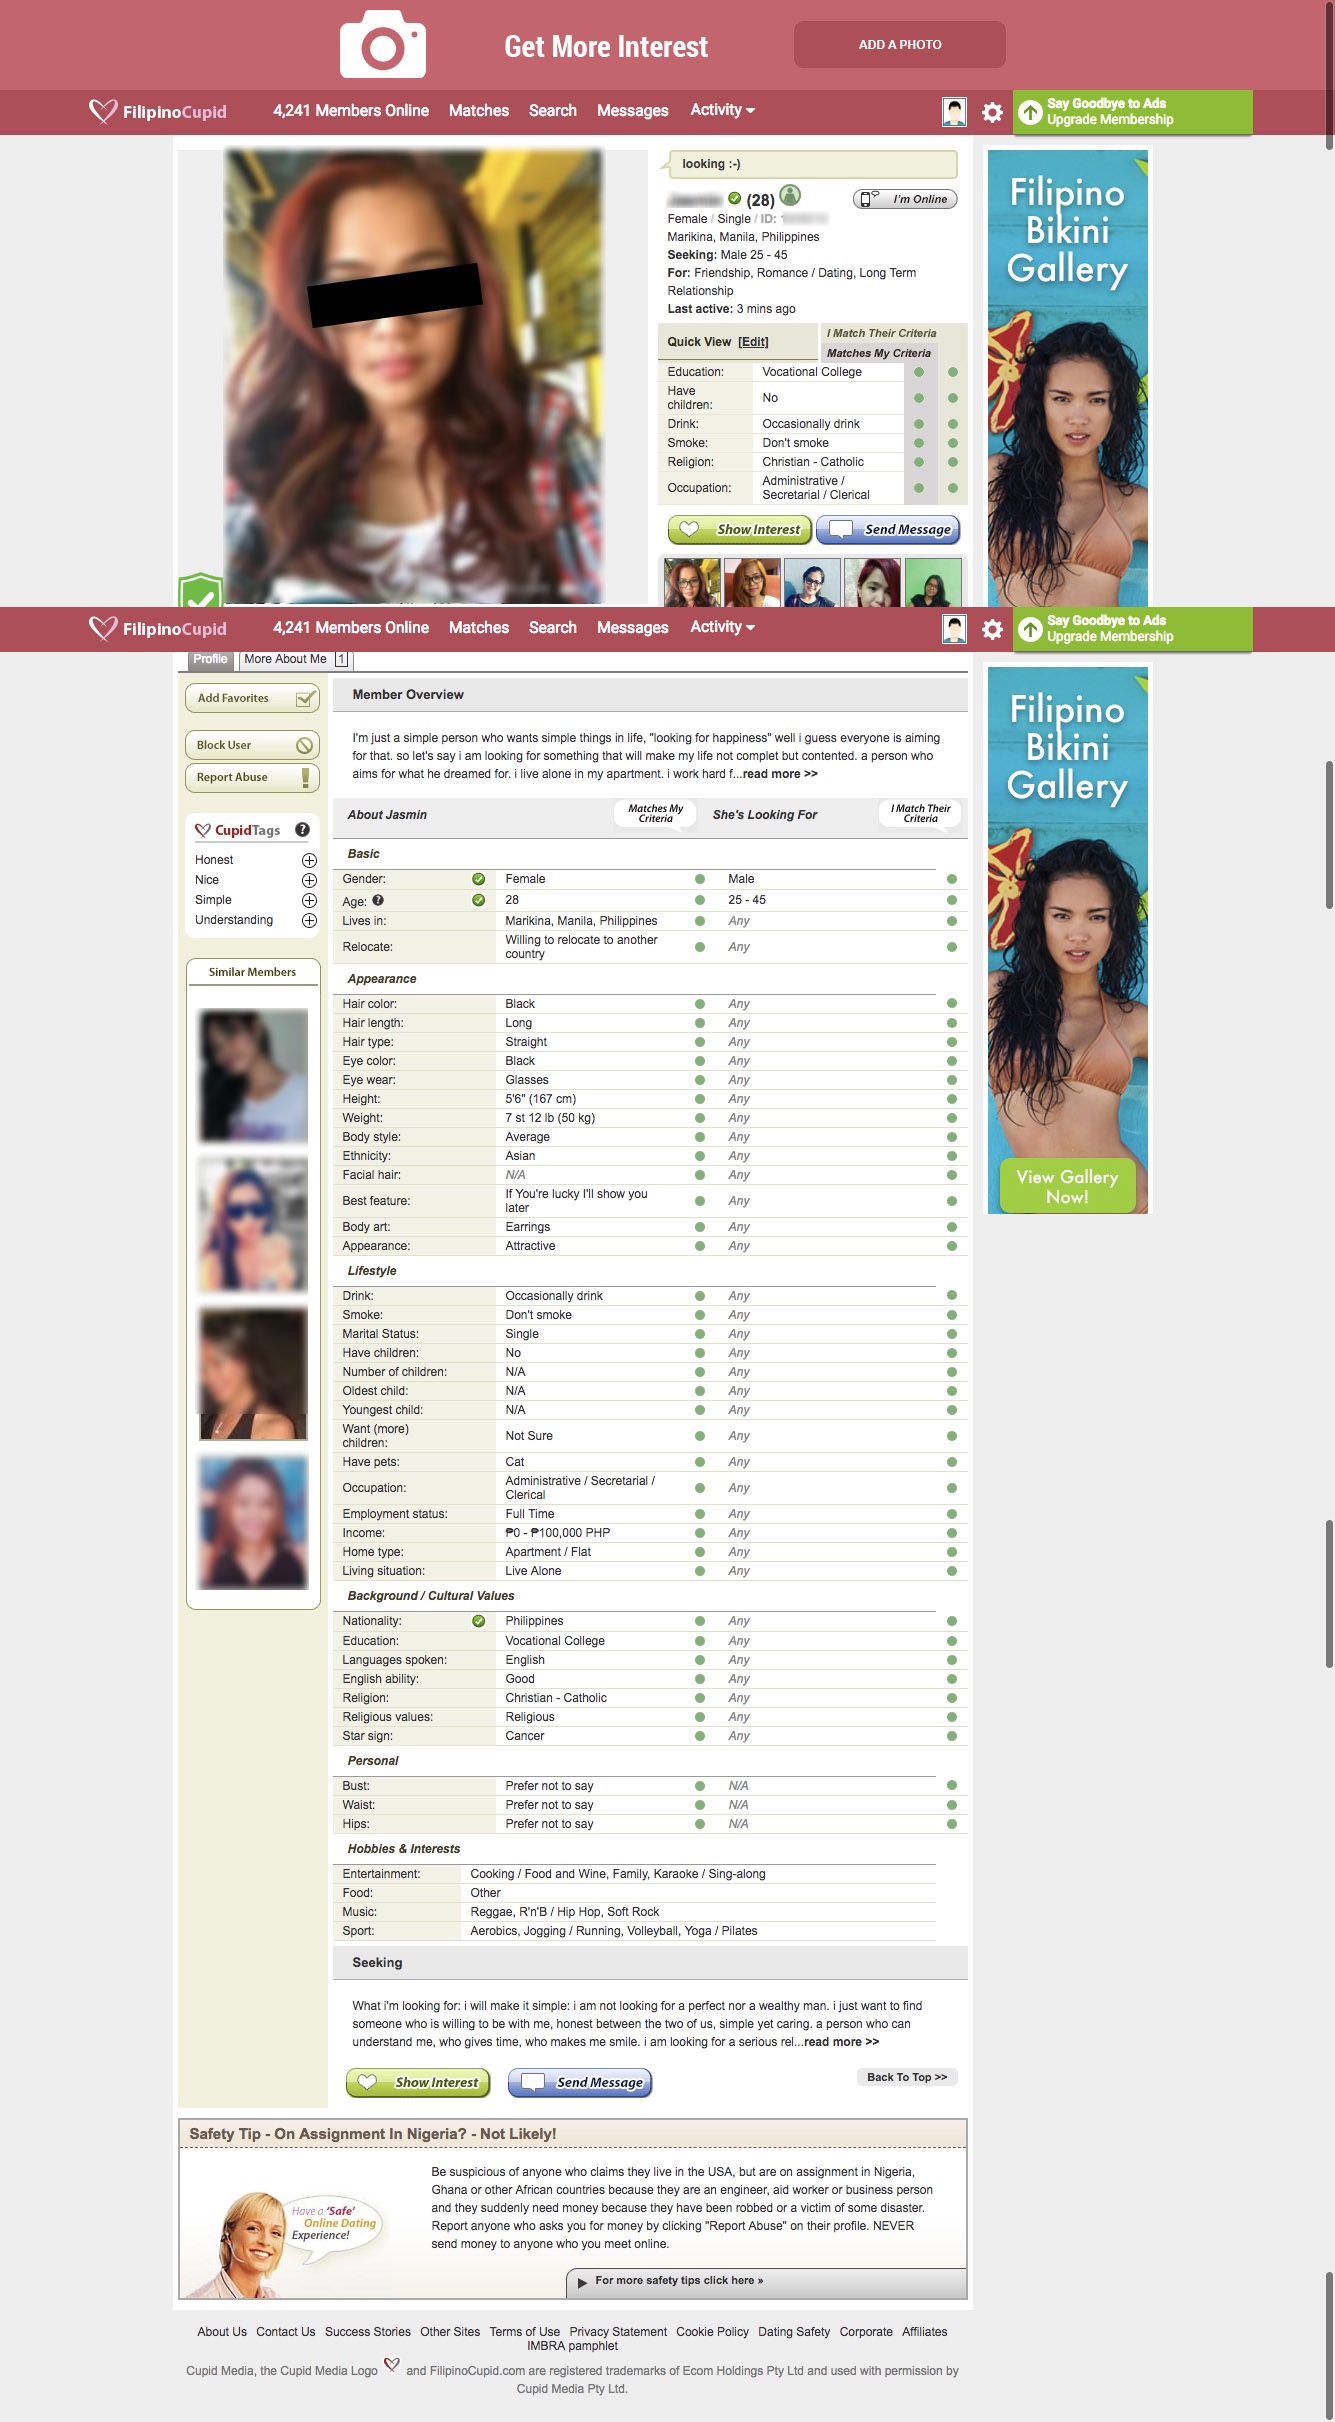Viewport: 1335px width, 2422px height.
Task: Click the camera icon in top banner
Action: (x=382, y=45)
